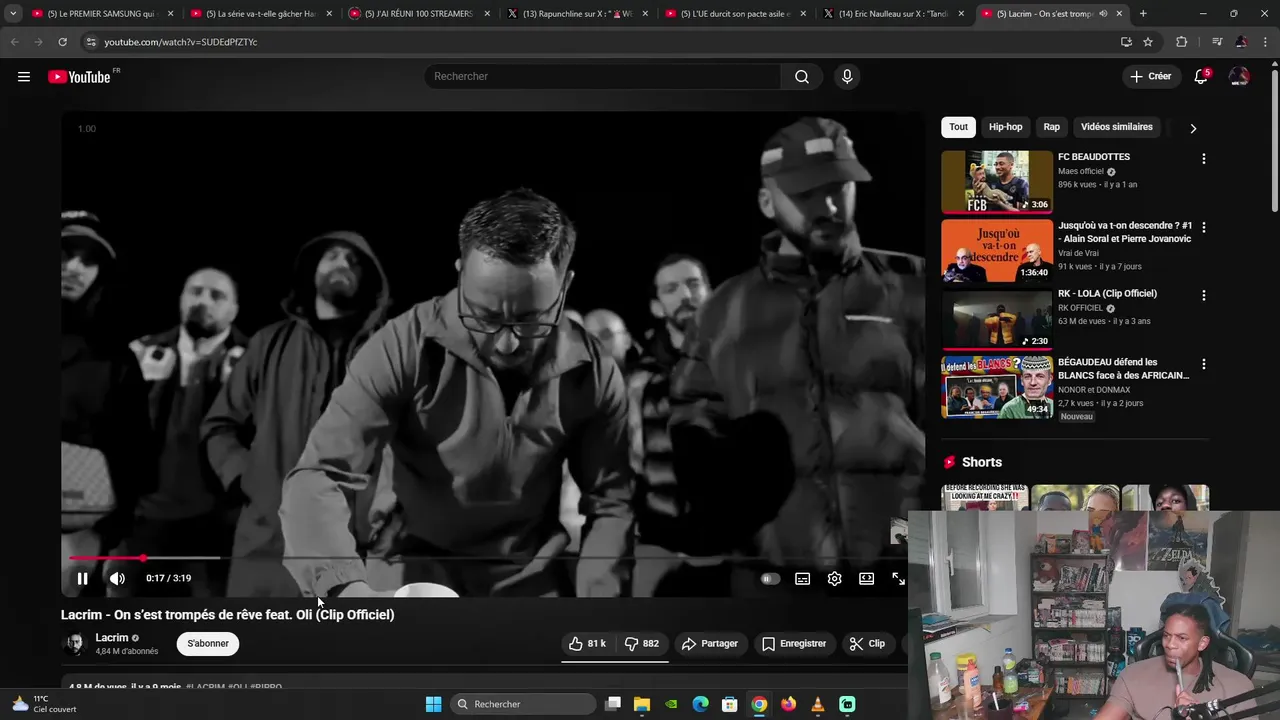
Task: Open Jusqu'où va-t-on descendre thumbnail
Action: pyautogui.click(x=997, y=250)
